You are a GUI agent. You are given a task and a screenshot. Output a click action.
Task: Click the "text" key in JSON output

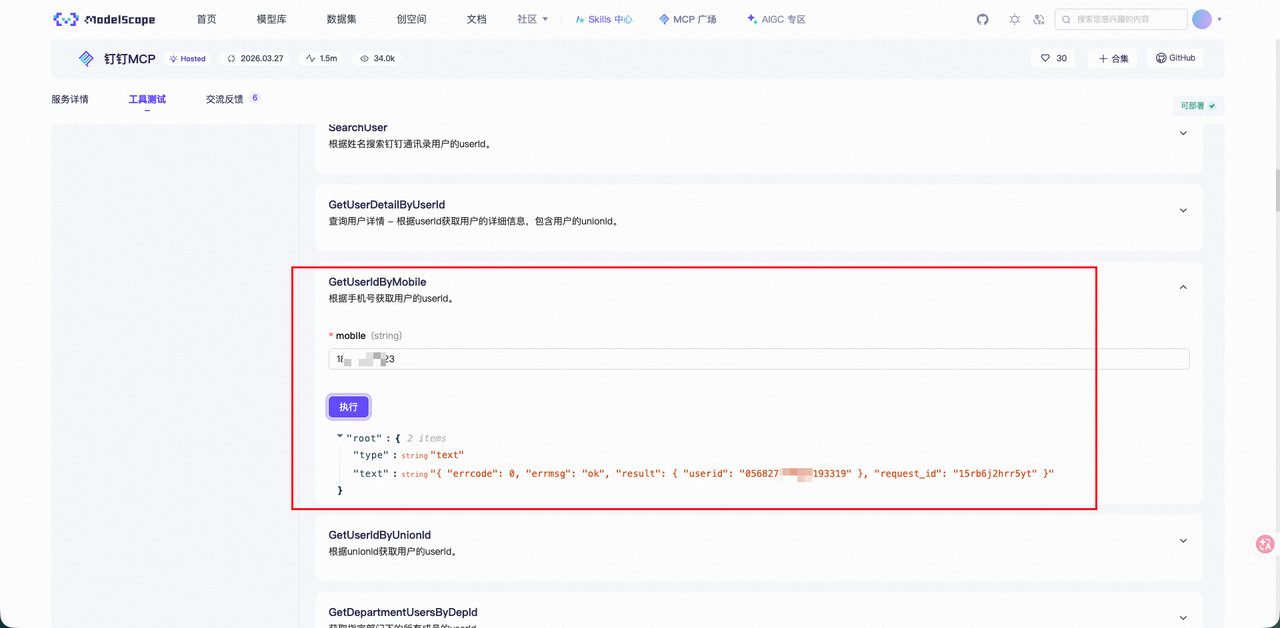pos(372,473)
